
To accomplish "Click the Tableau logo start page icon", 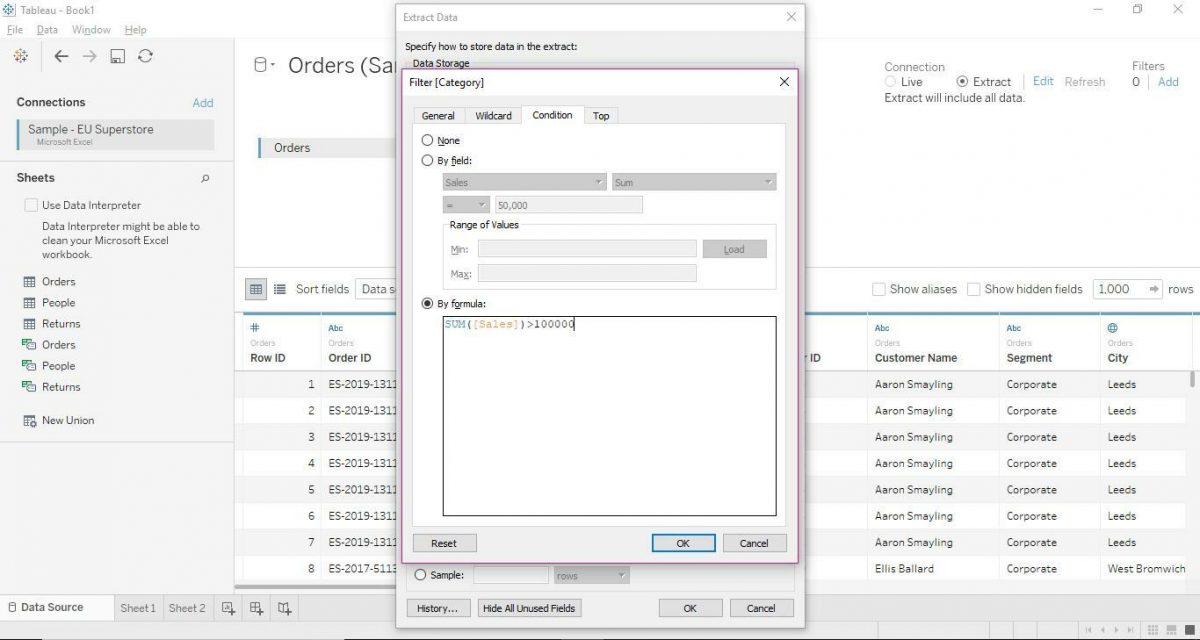I will (x=20, y=56).
